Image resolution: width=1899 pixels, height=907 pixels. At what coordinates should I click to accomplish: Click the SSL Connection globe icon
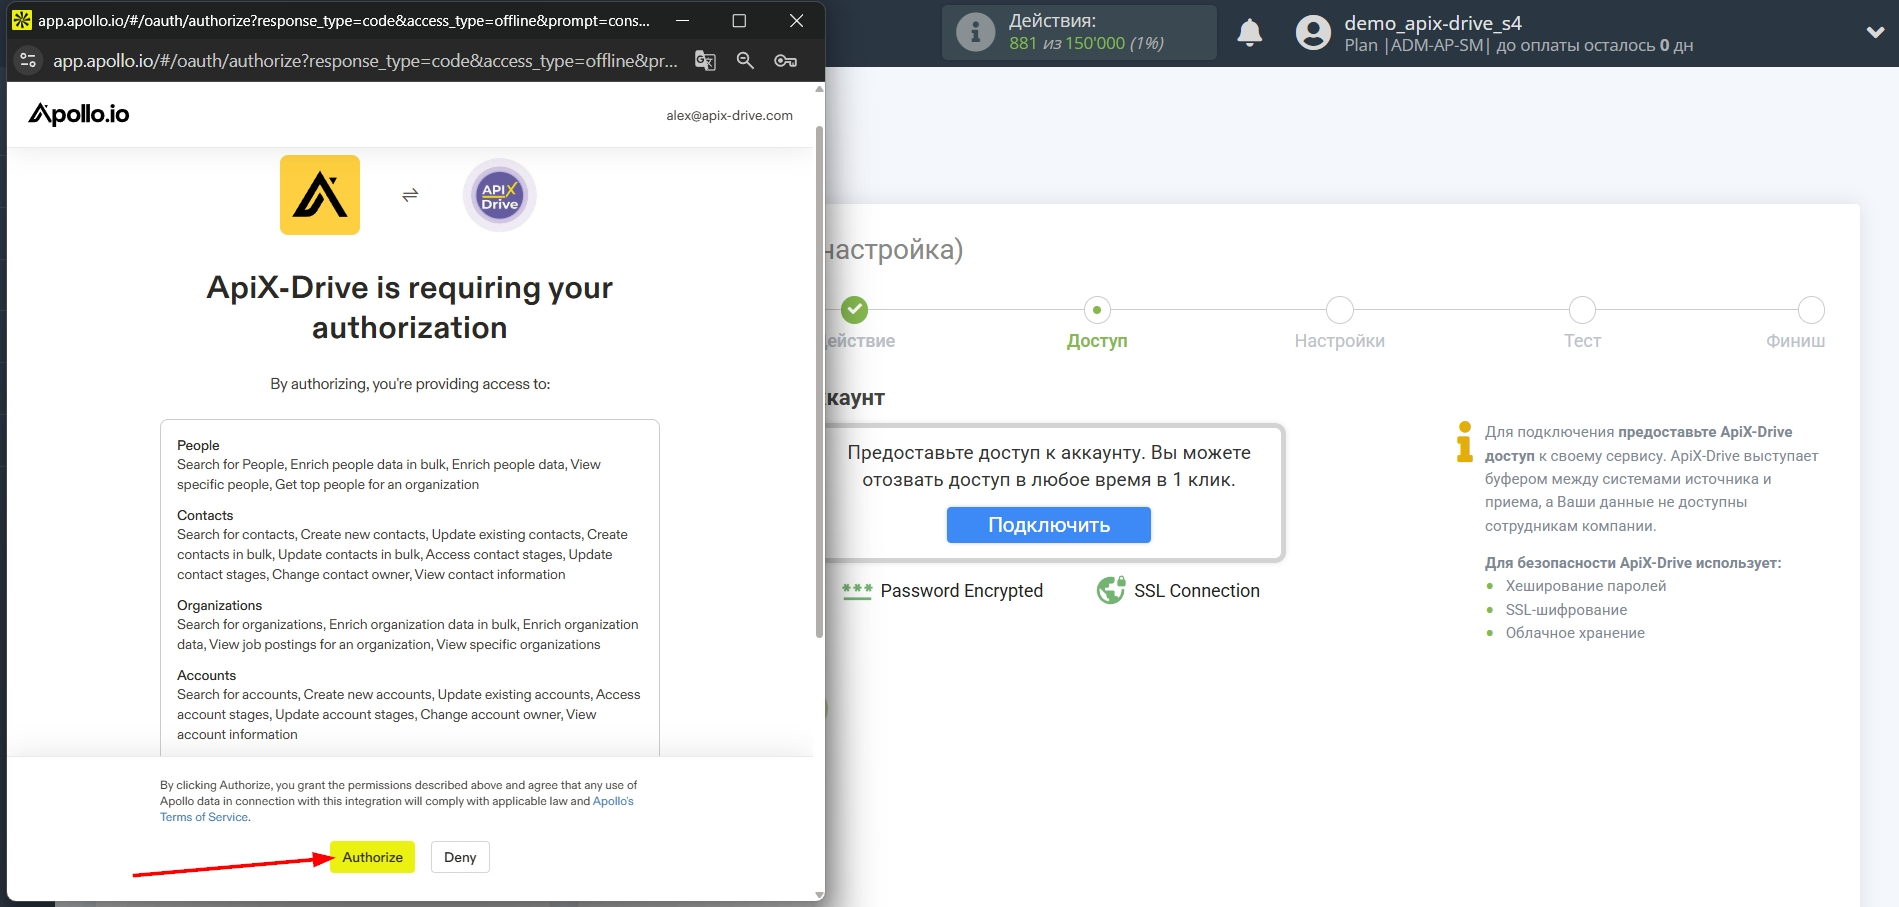pos(1111,591)
